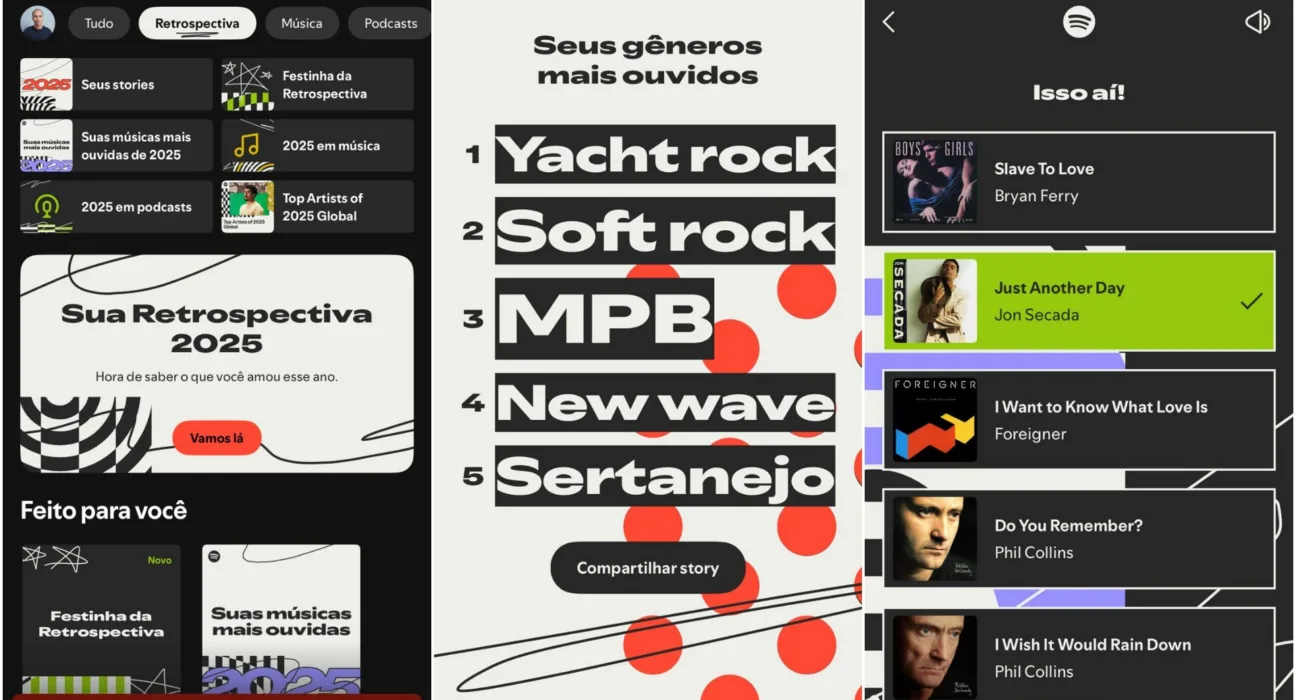
Task: Open Top Artists of 2025 Global
Action: pos(317,206)
